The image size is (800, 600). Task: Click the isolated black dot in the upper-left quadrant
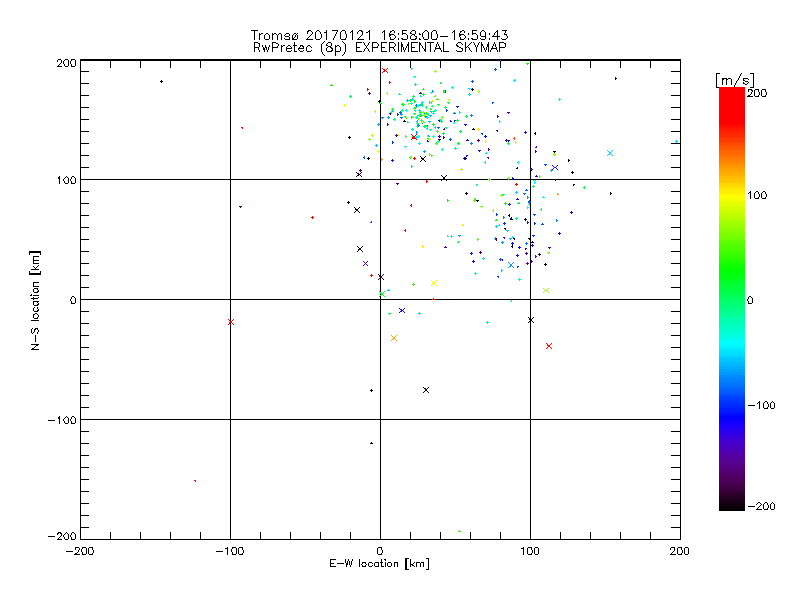point(161,82)
